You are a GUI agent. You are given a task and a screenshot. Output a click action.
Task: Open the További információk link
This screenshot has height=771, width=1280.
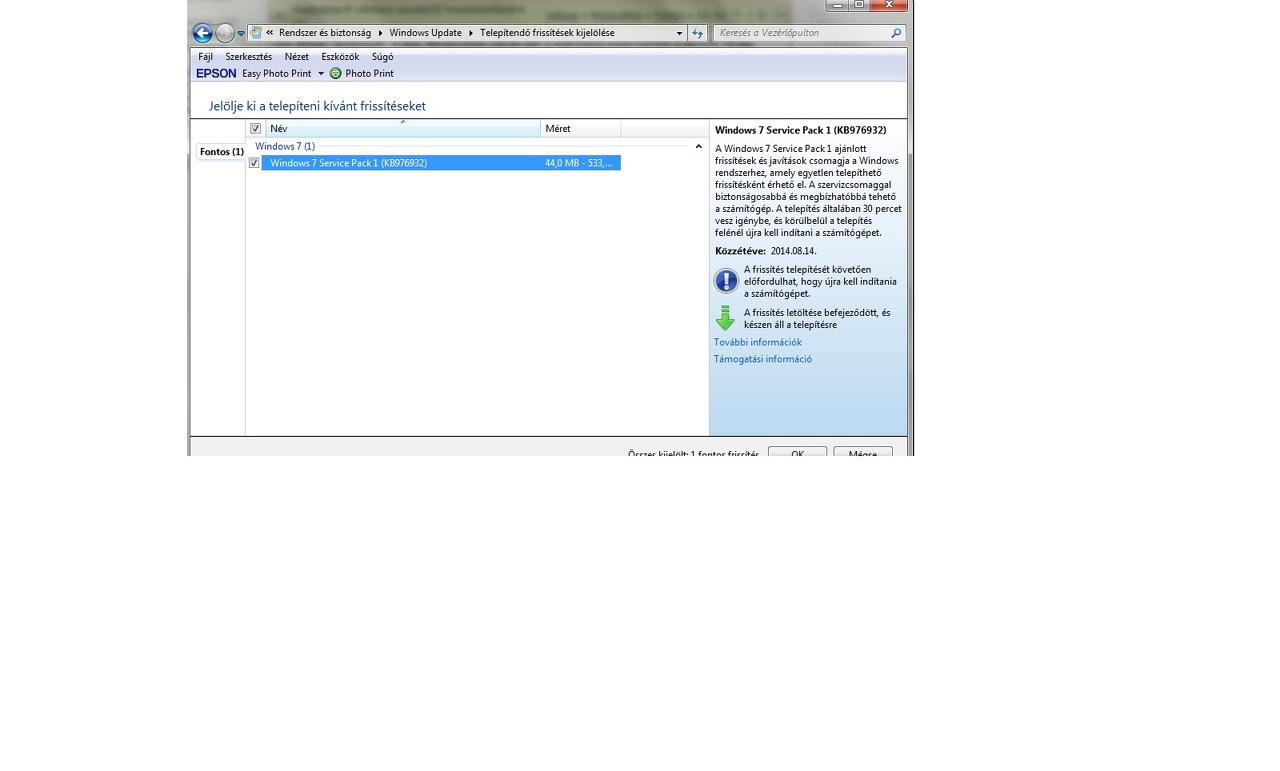[757, 342]
